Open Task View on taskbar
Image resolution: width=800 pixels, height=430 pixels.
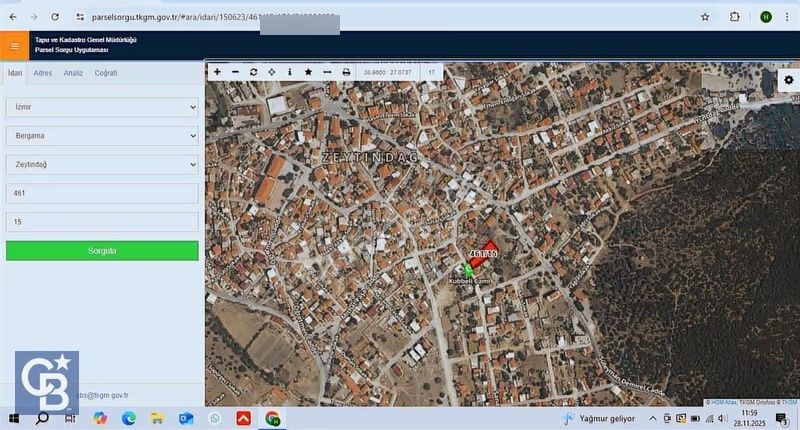coord(70,418)
